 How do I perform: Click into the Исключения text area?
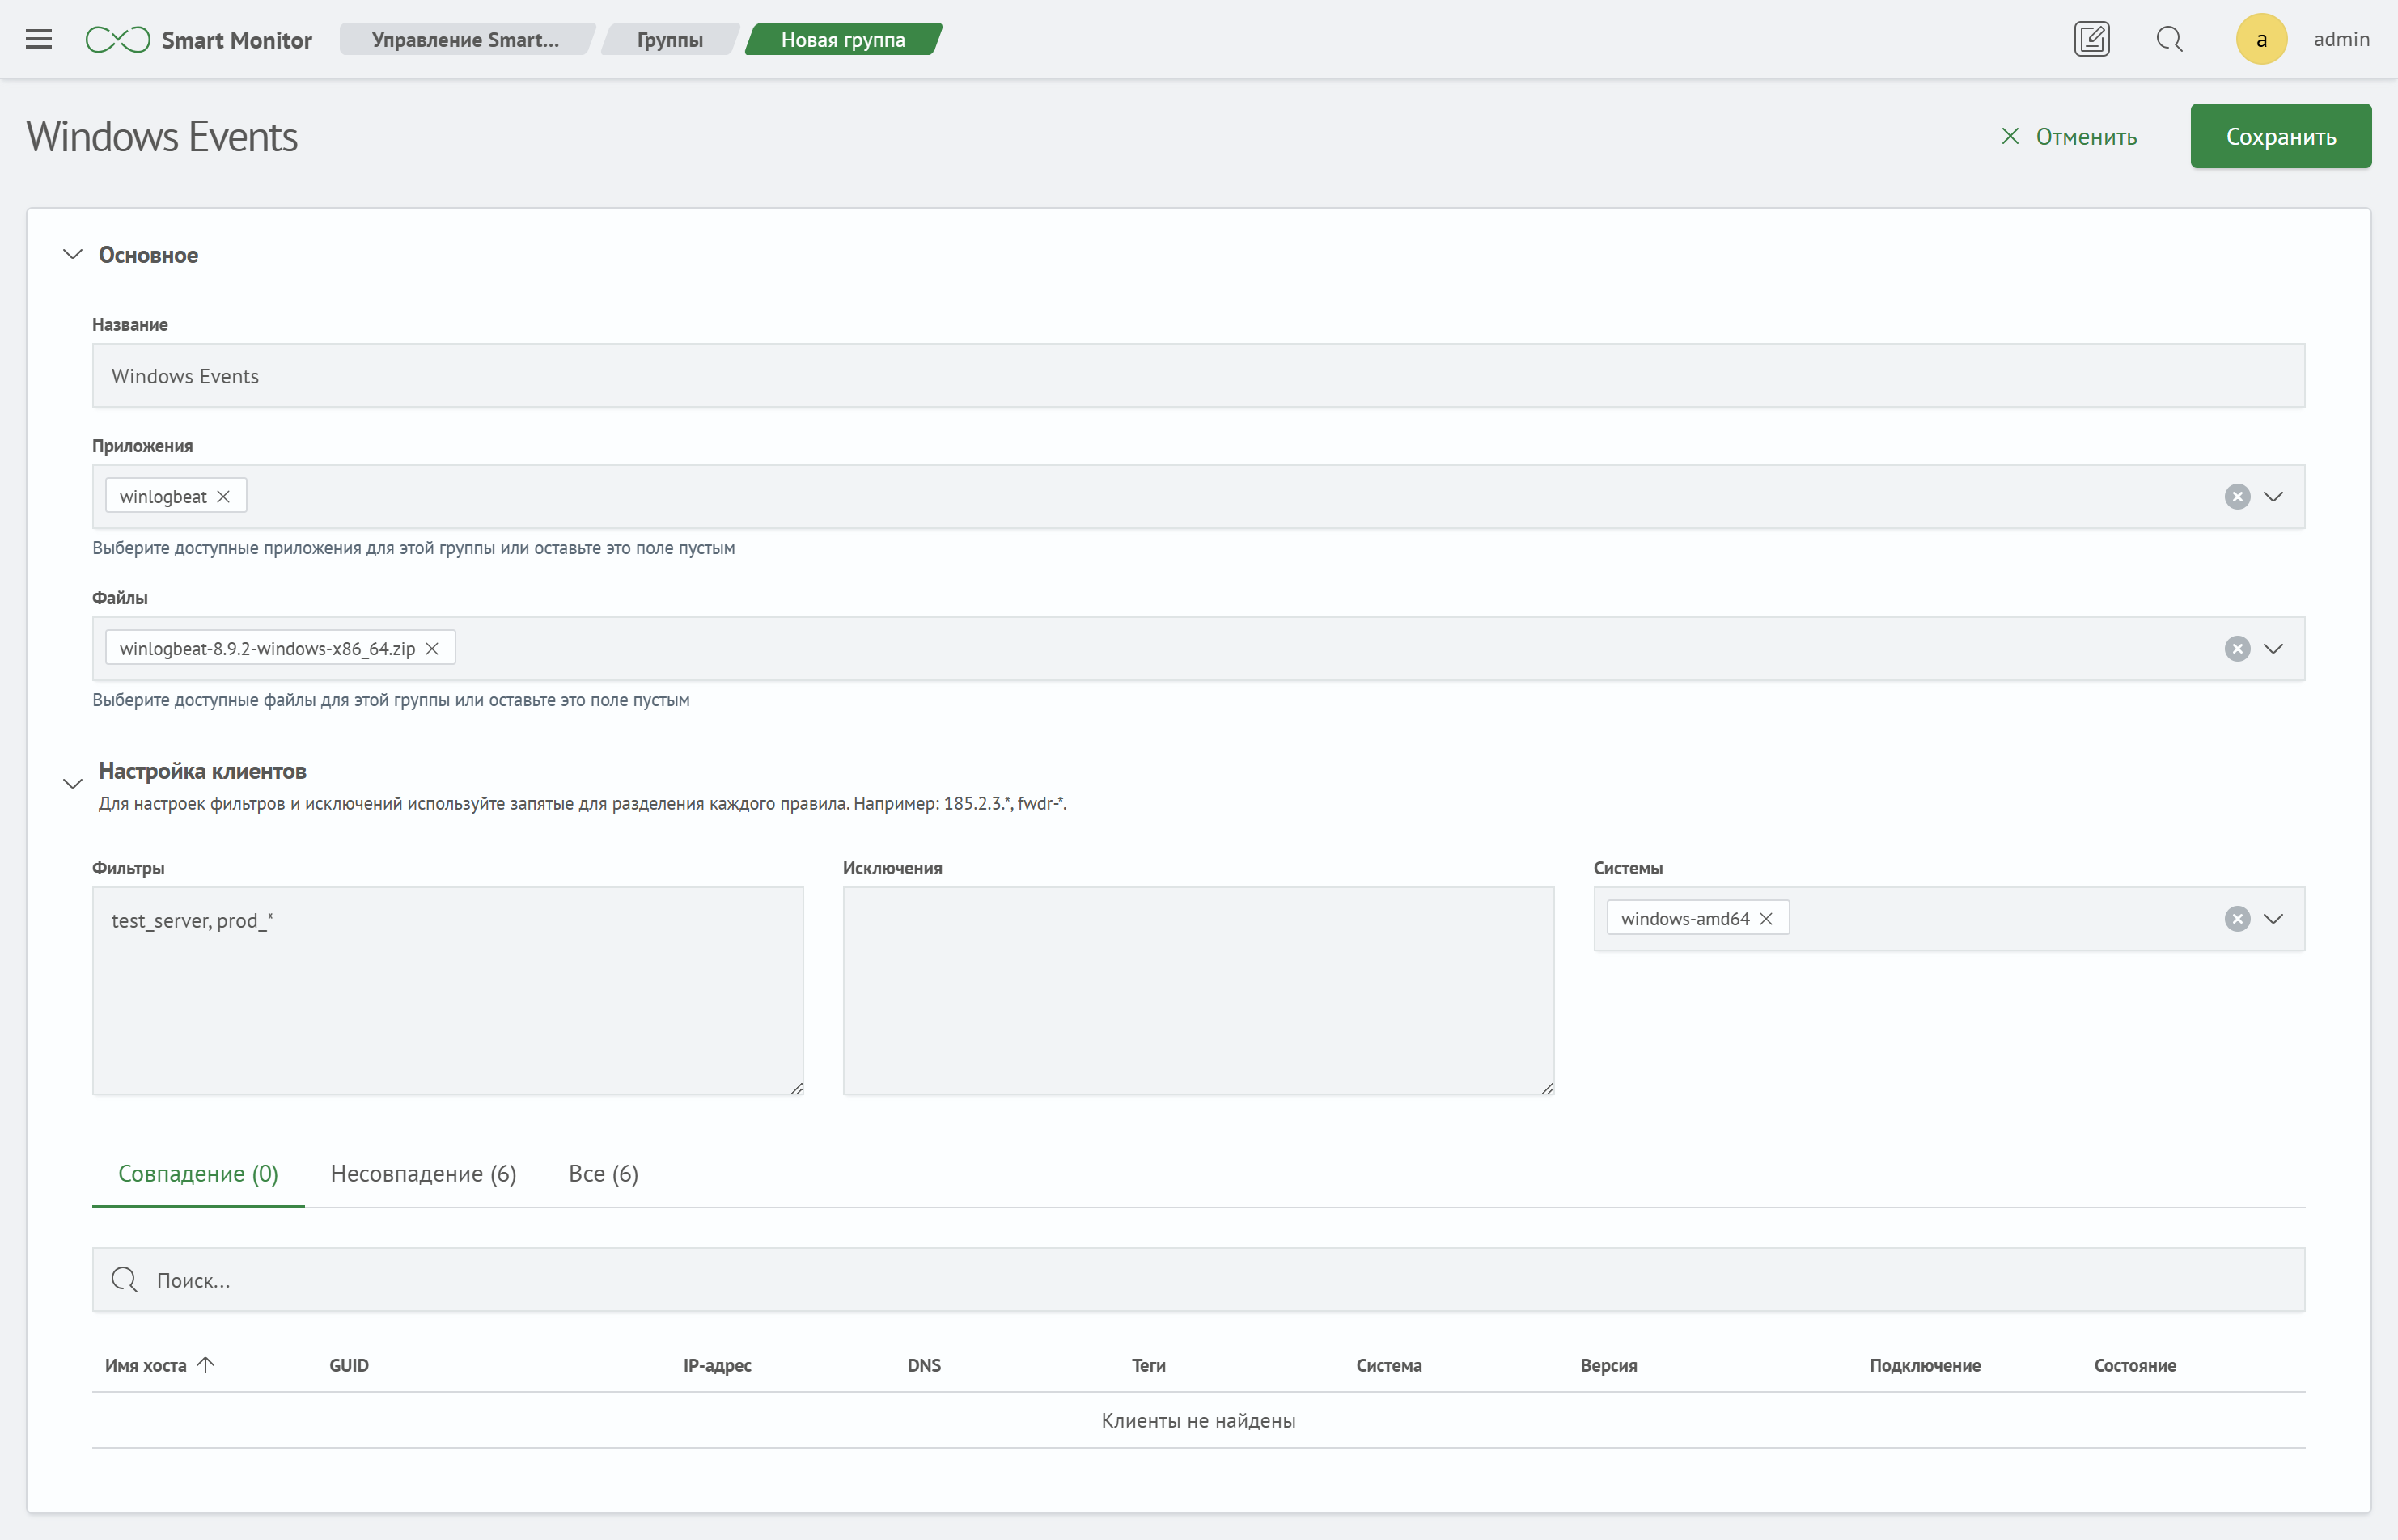click(x=1198, y=991)
